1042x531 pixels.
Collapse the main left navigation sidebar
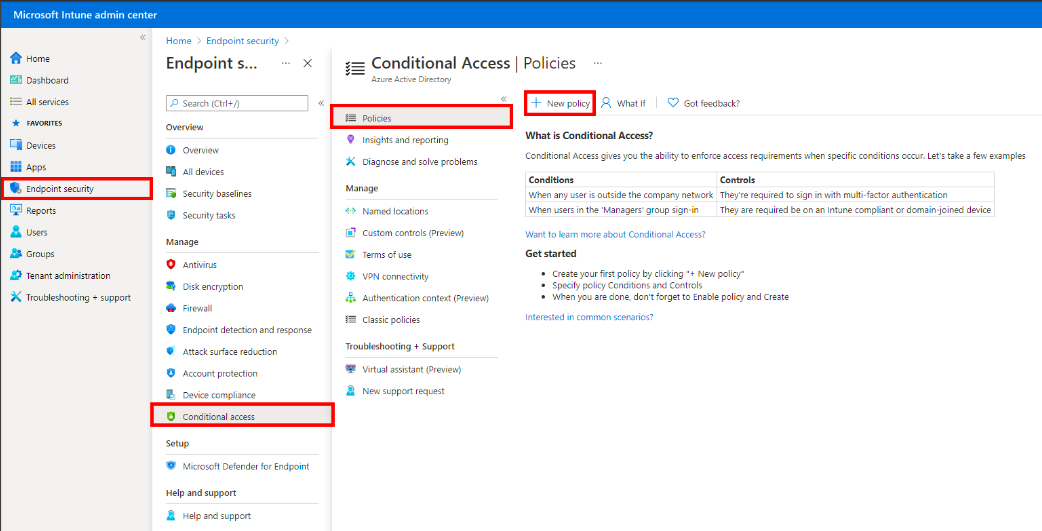142,38
